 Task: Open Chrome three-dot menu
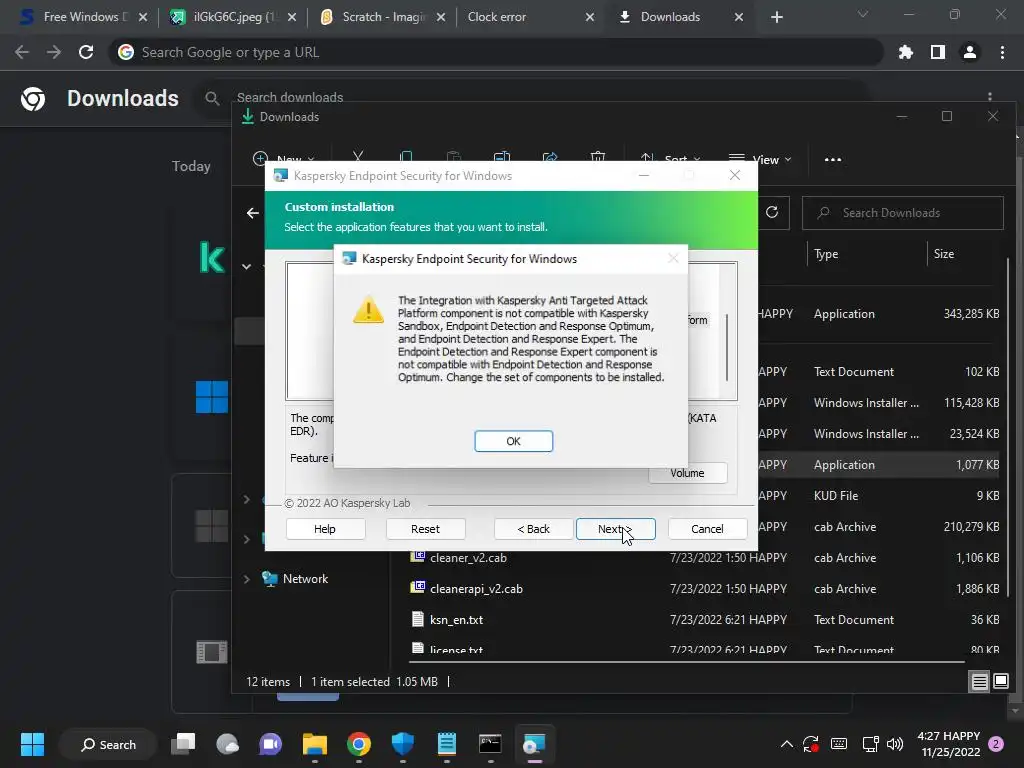(1002, 52)
